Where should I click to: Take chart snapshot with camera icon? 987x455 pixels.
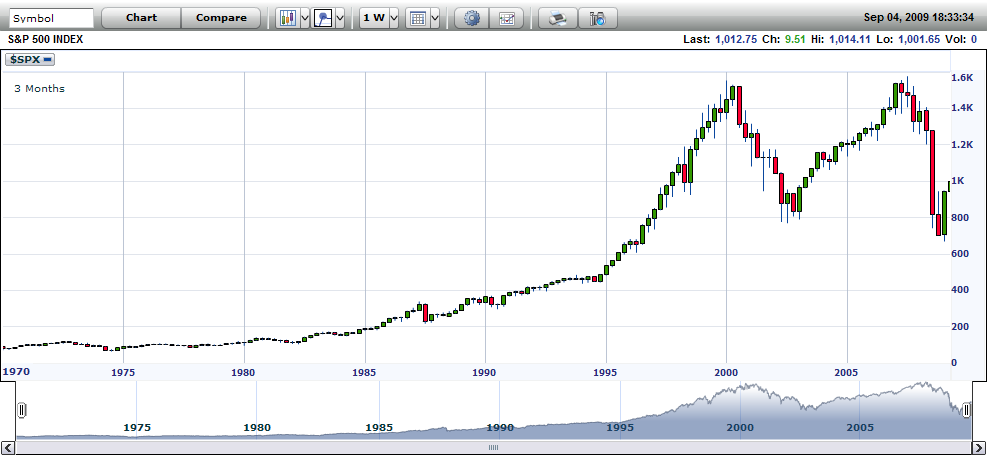click(597, 18)
